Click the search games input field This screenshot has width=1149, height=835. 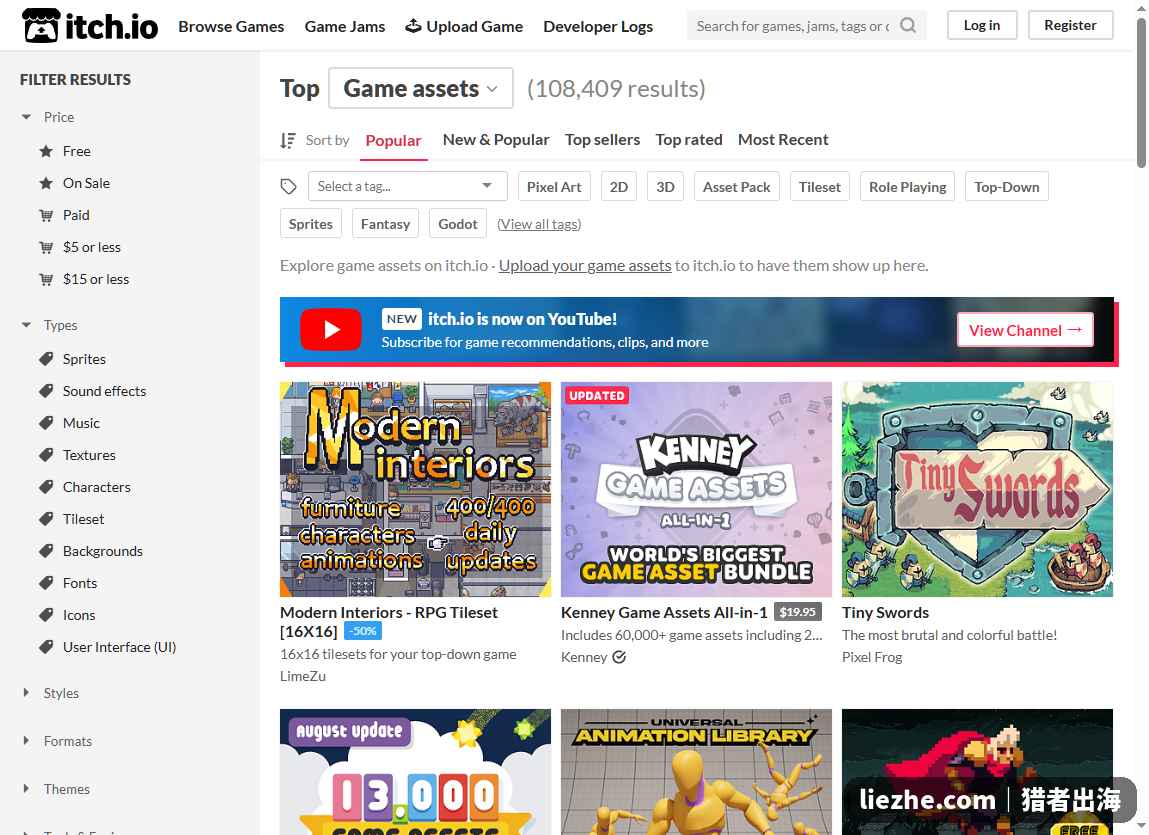tap(793, 26)
